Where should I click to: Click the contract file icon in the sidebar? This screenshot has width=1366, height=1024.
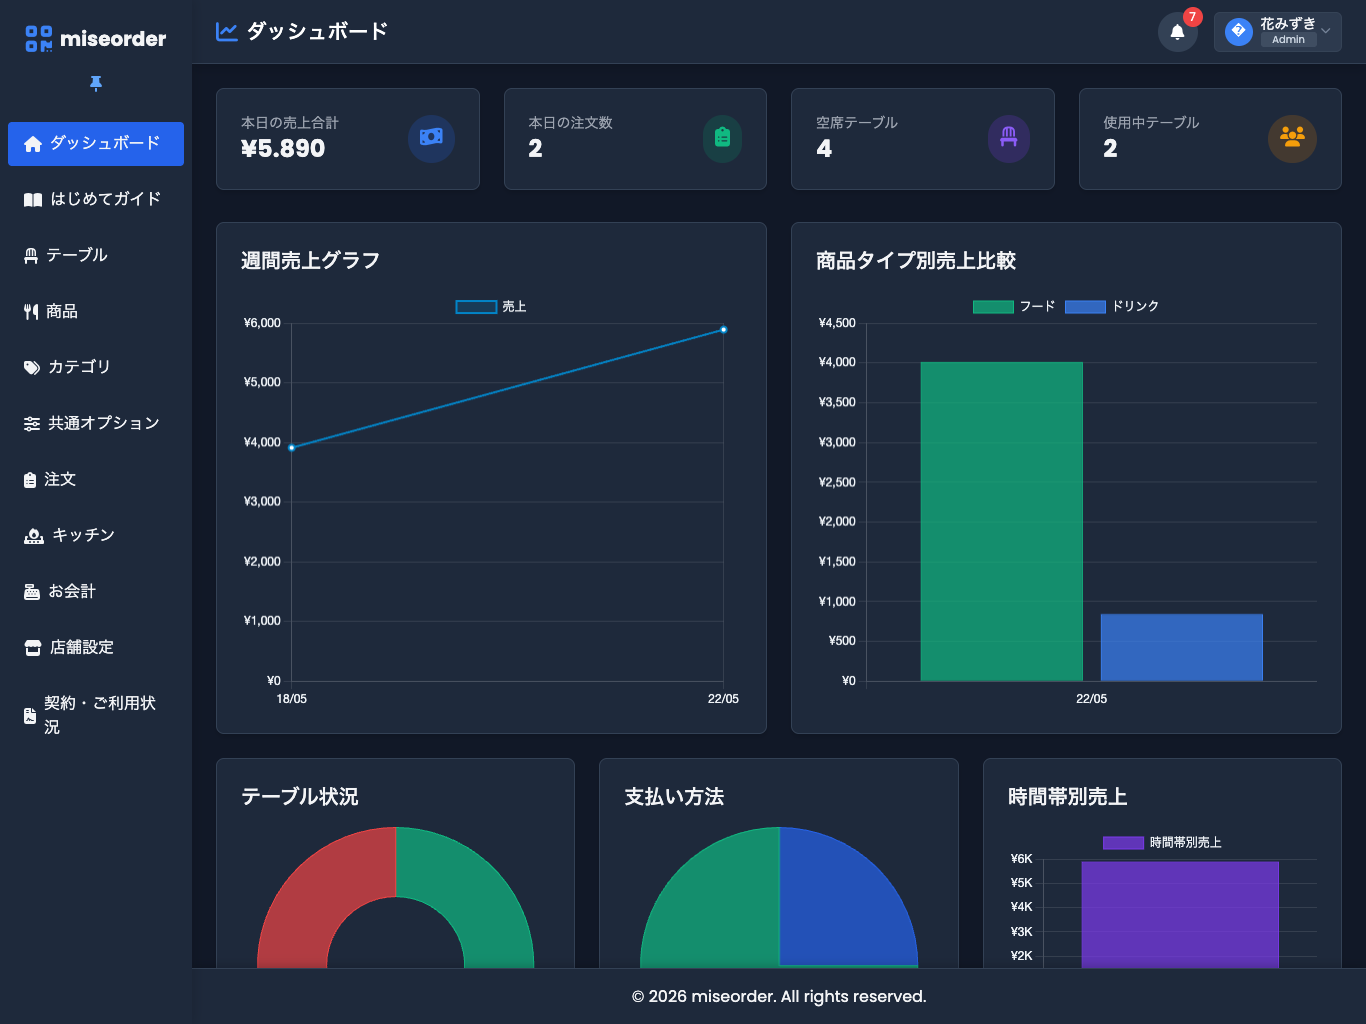tap(30, 716)
